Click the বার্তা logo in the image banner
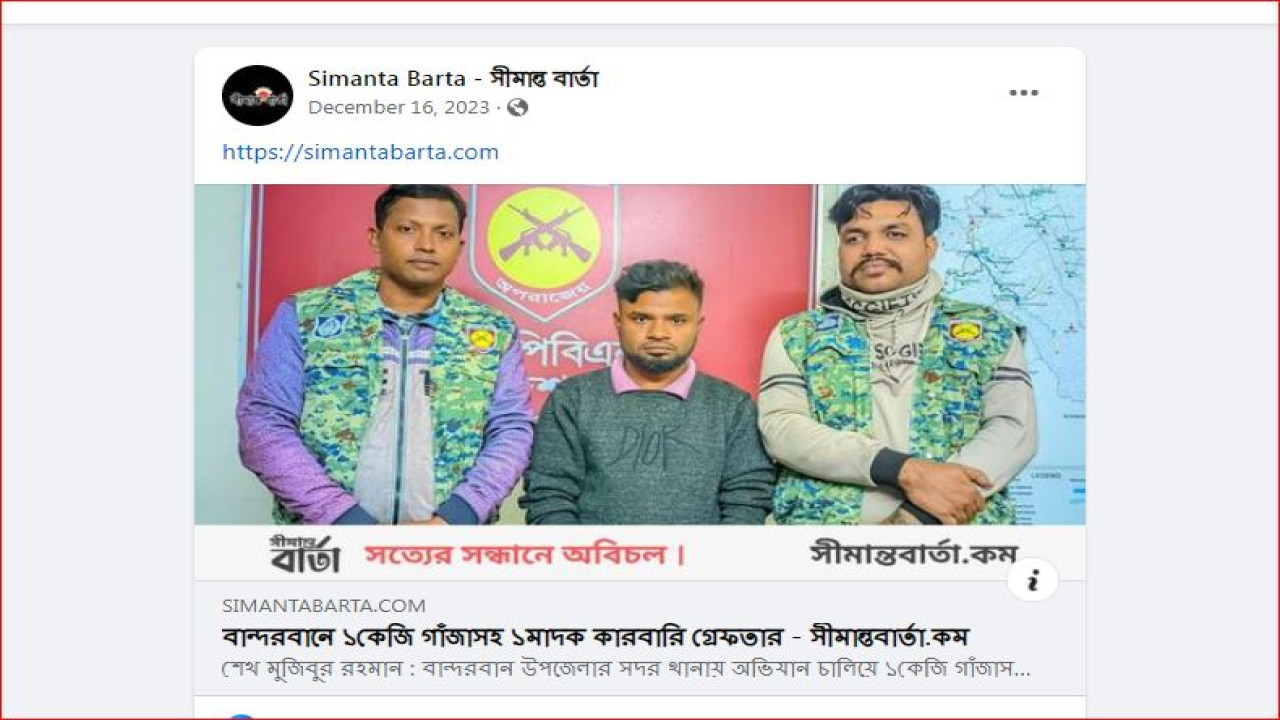The image size is (1280, 720). click(304, 554)
